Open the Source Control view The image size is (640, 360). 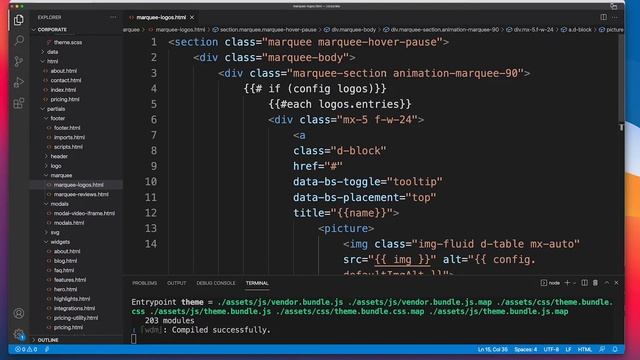[19, 62]
